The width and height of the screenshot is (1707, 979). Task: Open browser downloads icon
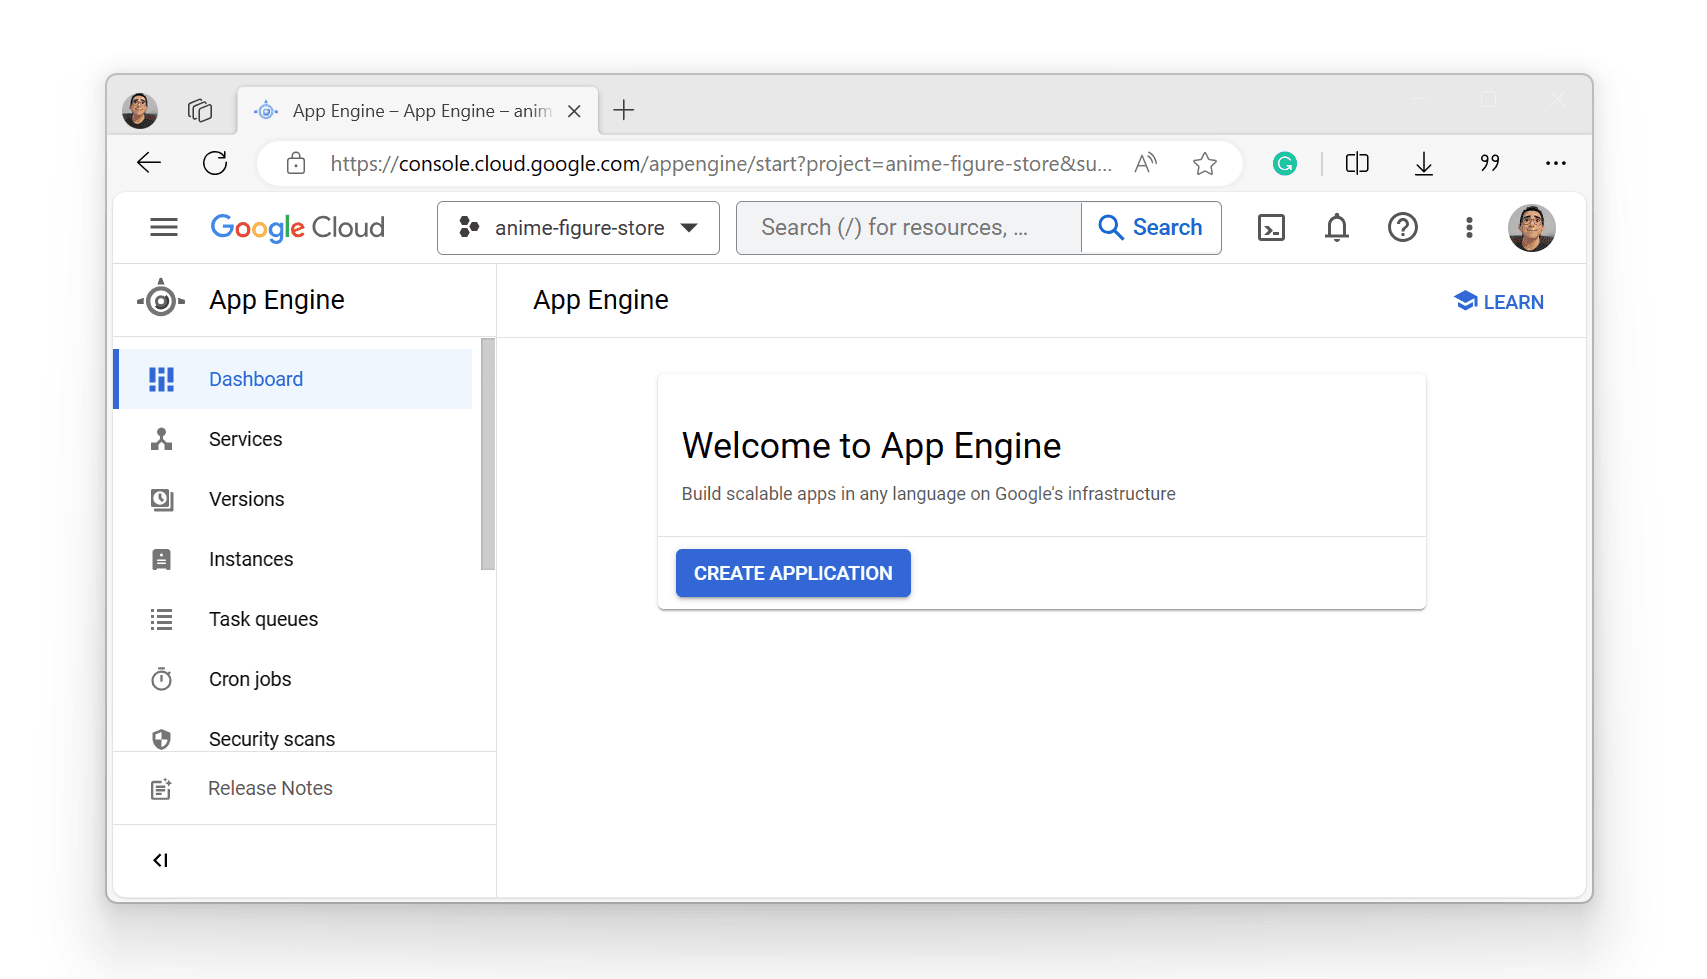pyautogui.click(x=1424, y=163)
